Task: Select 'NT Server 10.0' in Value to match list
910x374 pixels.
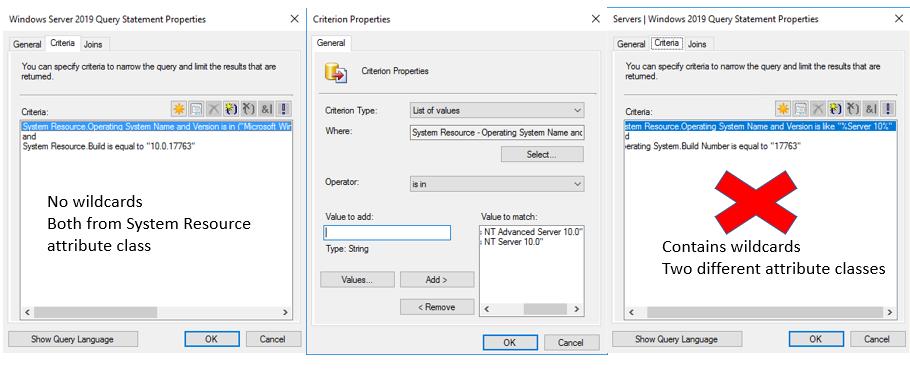Action: tap(532, 242)
